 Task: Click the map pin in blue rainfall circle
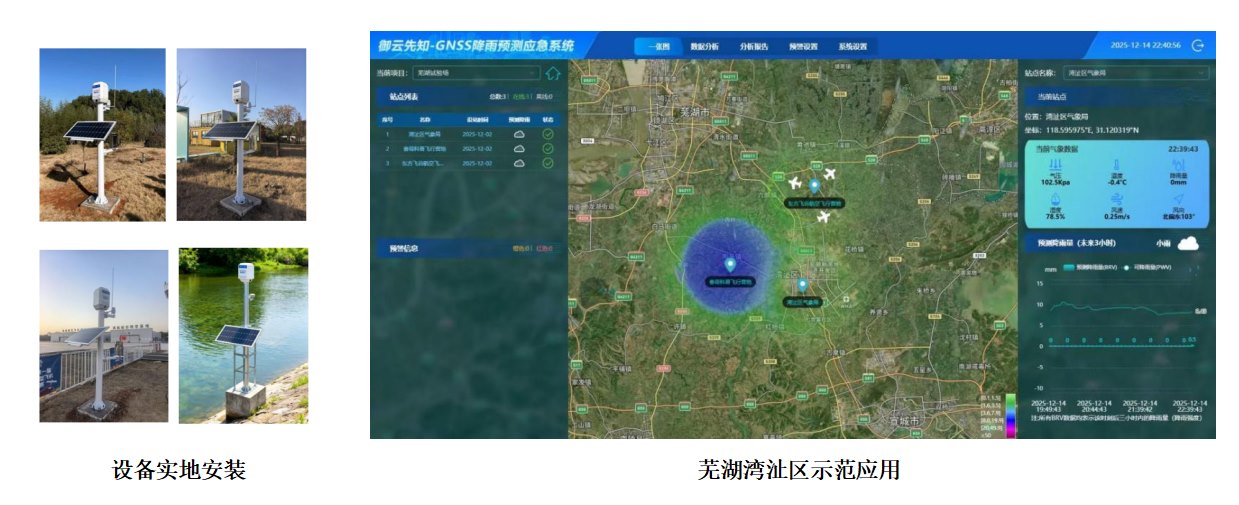(730, 265)
